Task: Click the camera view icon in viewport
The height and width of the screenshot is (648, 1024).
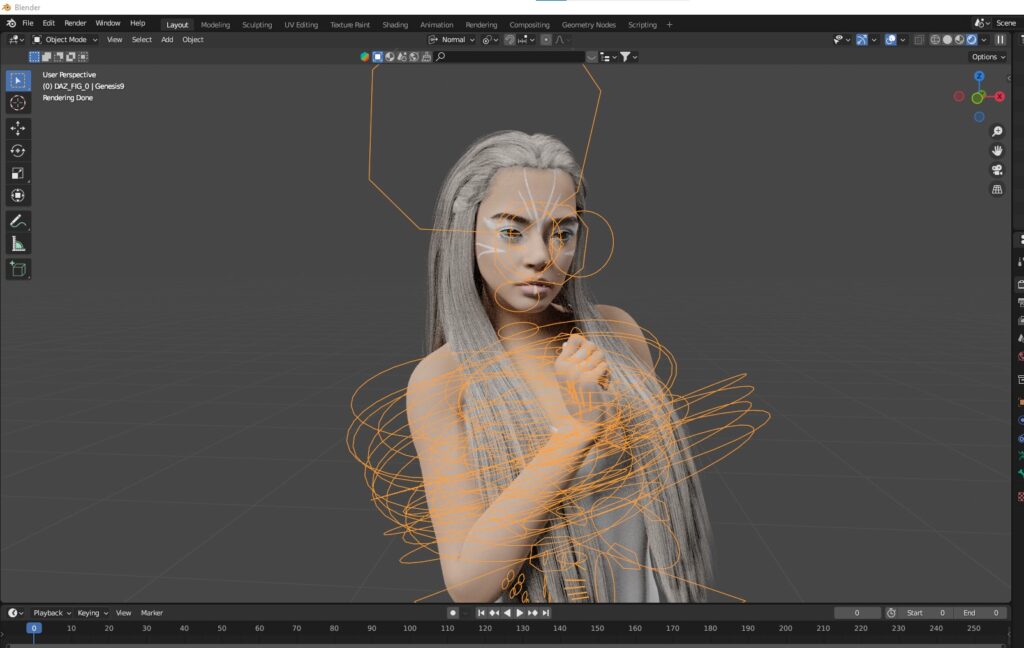Action: pyautogui.click(x=997, y=170)
